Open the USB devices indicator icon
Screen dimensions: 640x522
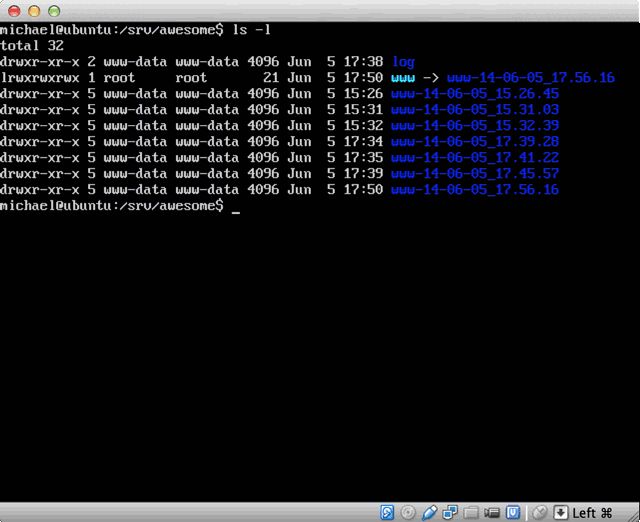click(429, 512)
